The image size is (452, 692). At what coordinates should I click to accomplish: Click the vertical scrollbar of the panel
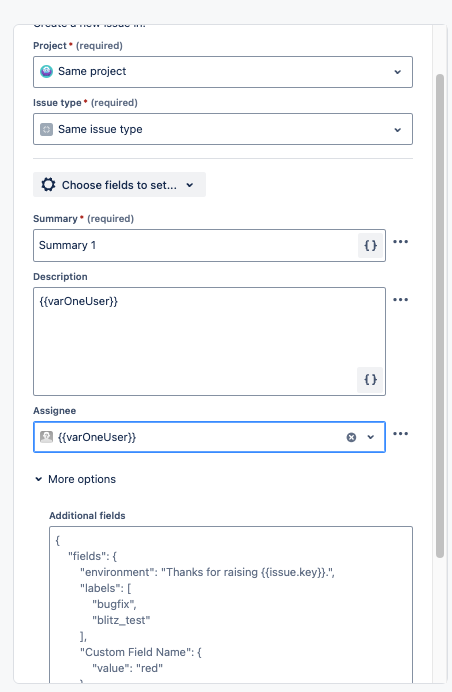pyautogui.click(x=440, y=316)
